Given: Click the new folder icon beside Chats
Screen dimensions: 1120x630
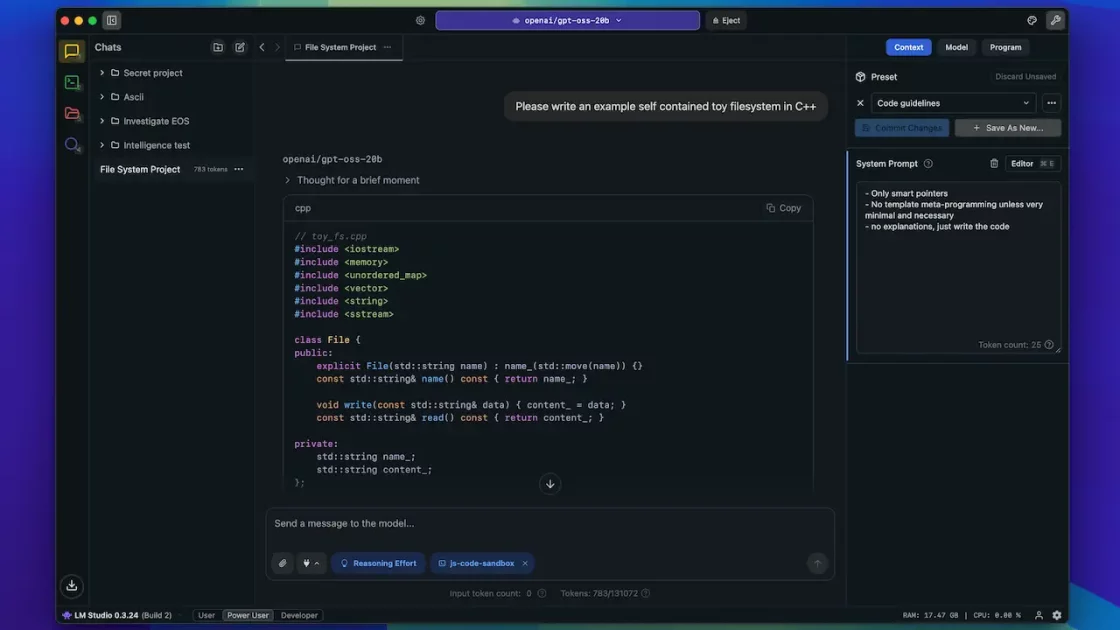Looking at the screenshot, I should tap(218, 47).
